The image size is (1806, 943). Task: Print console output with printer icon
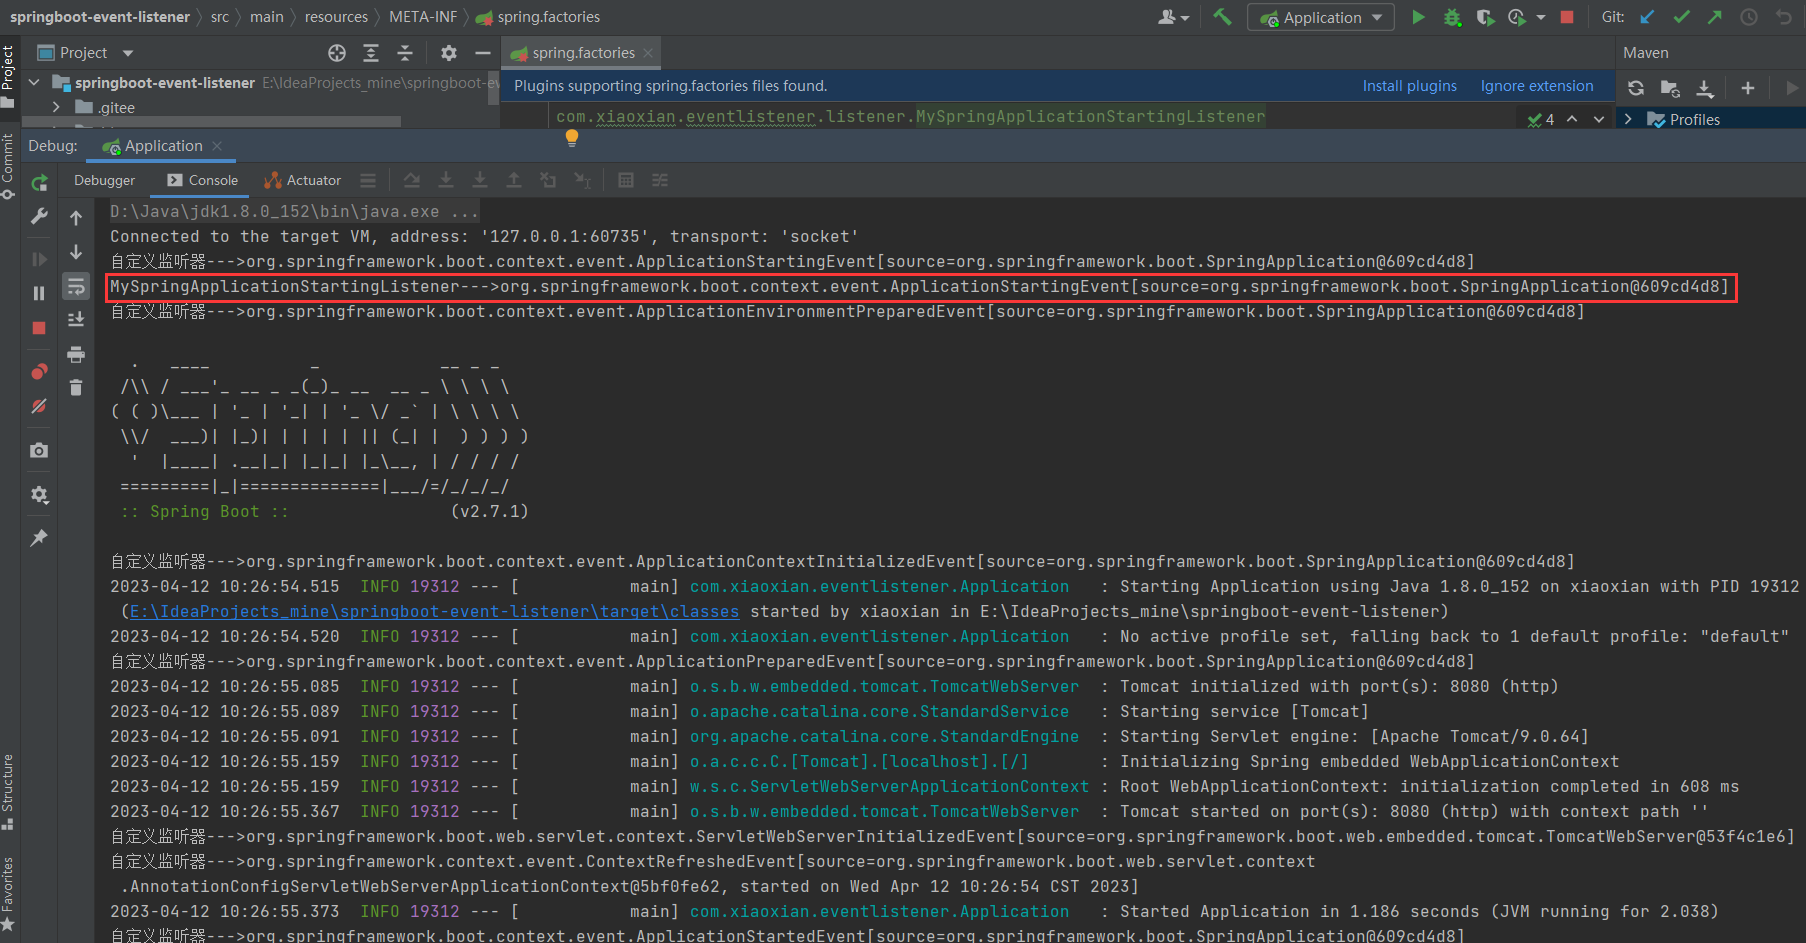76,354
